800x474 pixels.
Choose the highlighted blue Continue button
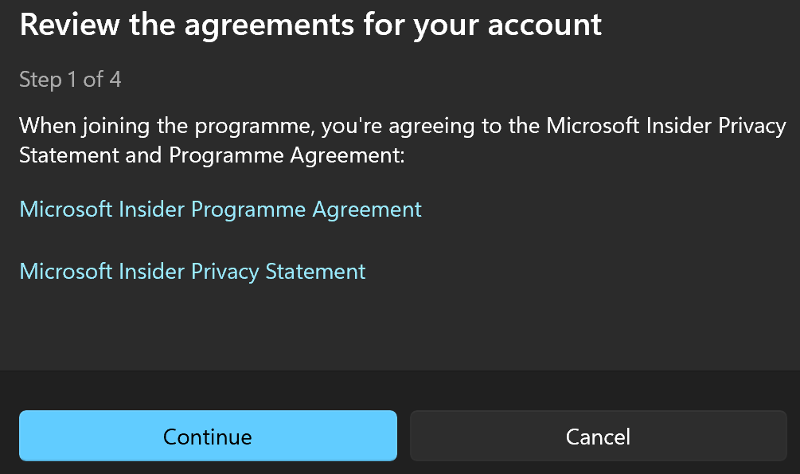(208, 436)
